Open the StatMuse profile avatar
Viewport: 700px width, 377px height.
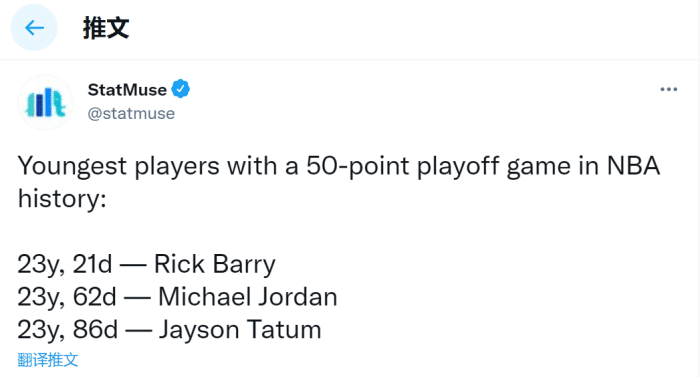point(46,102)
